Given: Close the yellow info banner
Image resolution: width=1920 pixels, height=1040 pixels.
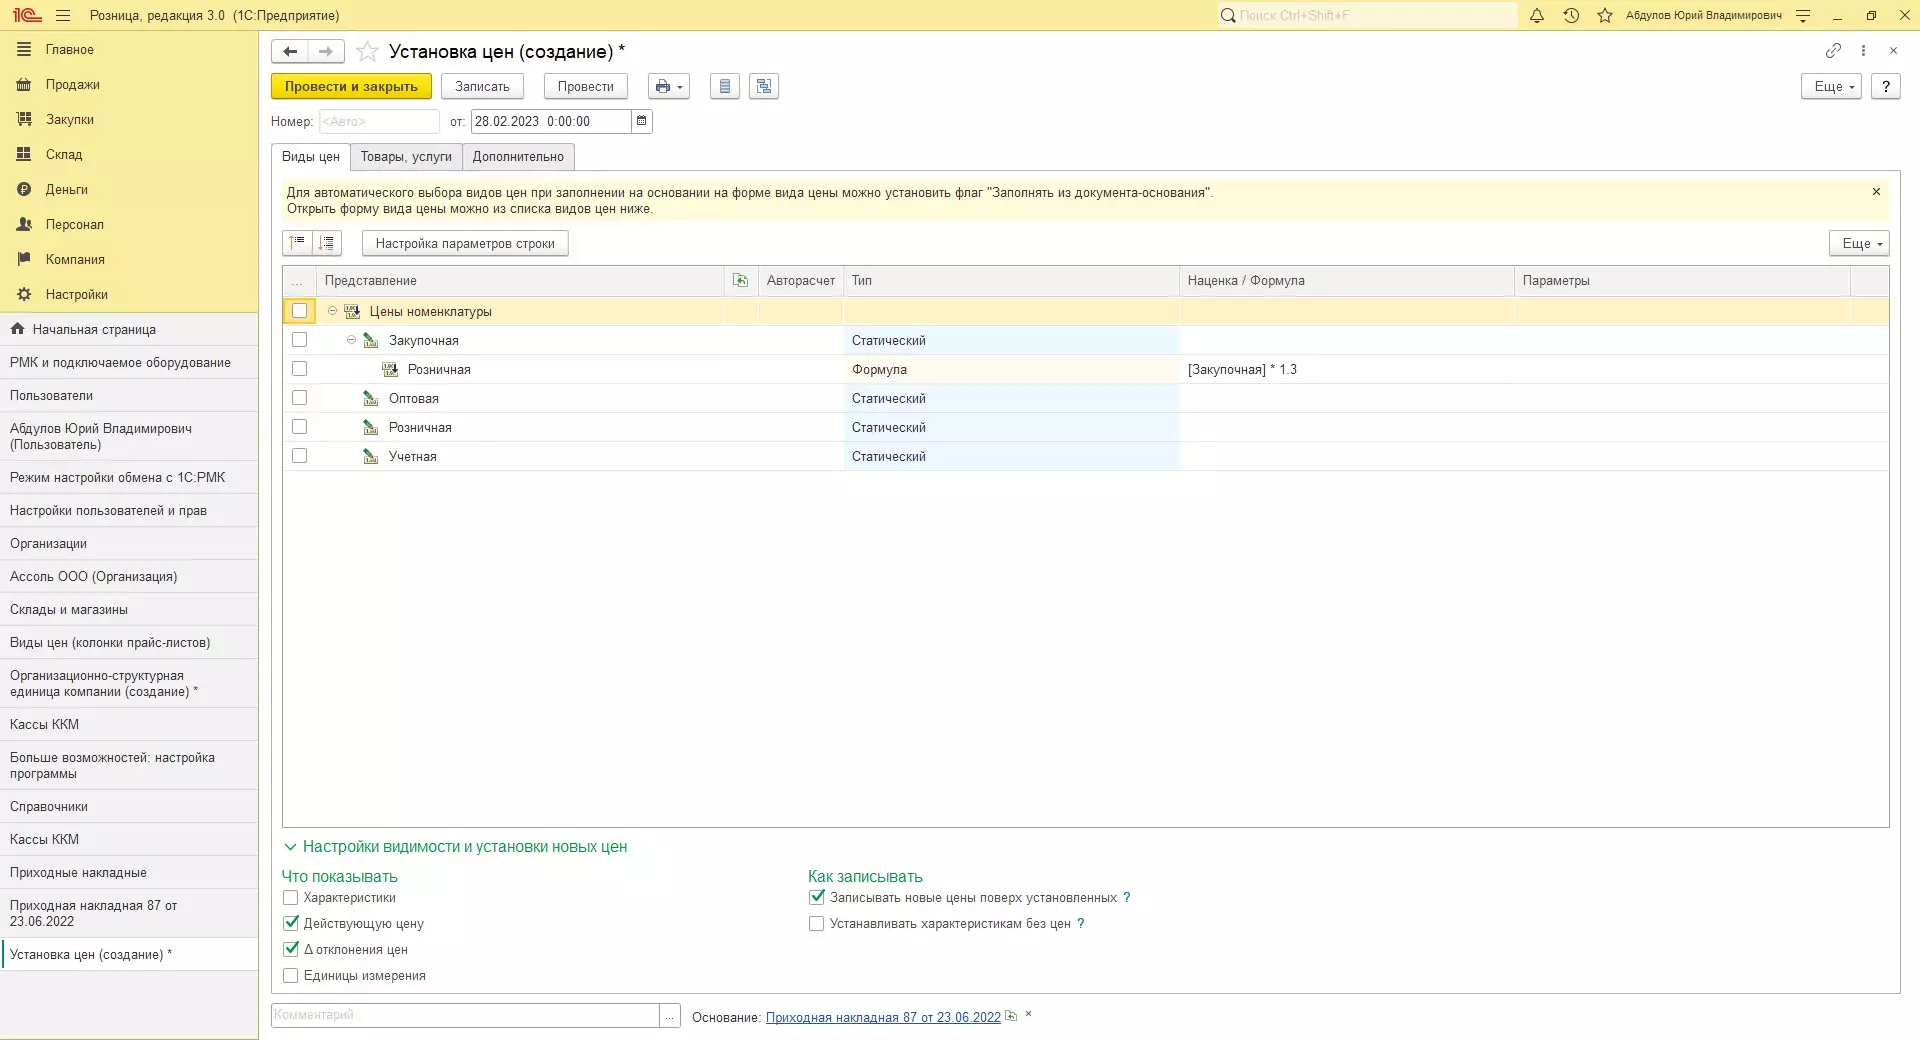Looking at the screenshot, I should click(1876, 192).
